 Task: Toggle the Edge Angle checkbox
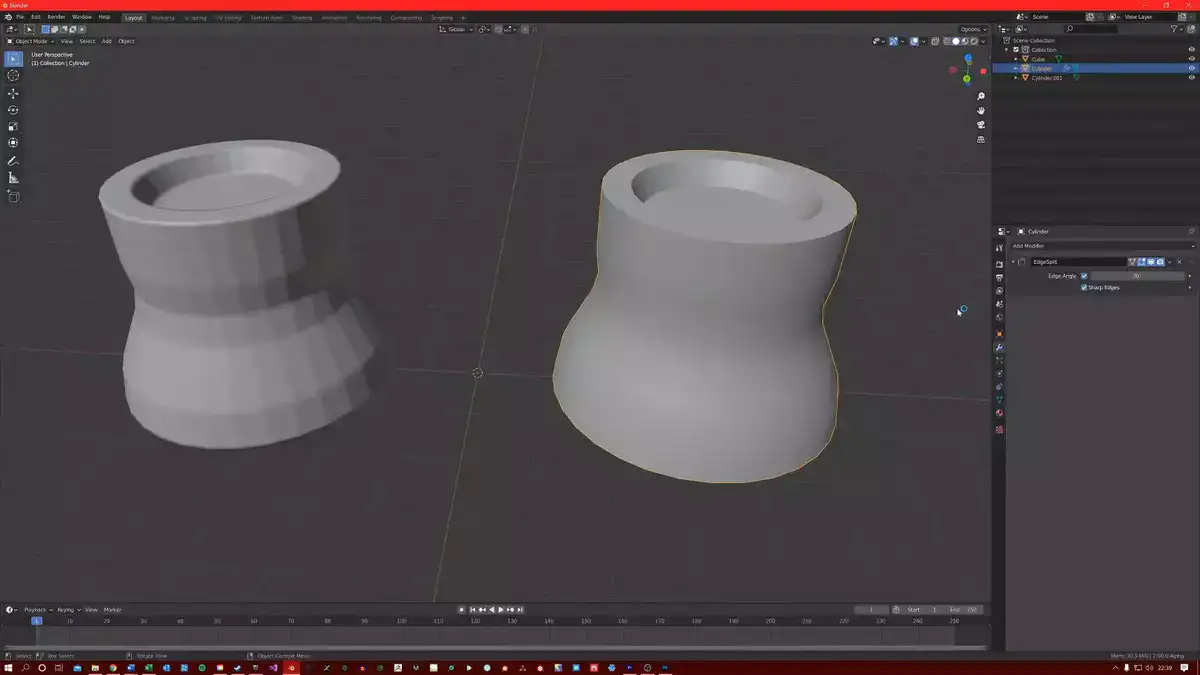tap(1084, 276)
